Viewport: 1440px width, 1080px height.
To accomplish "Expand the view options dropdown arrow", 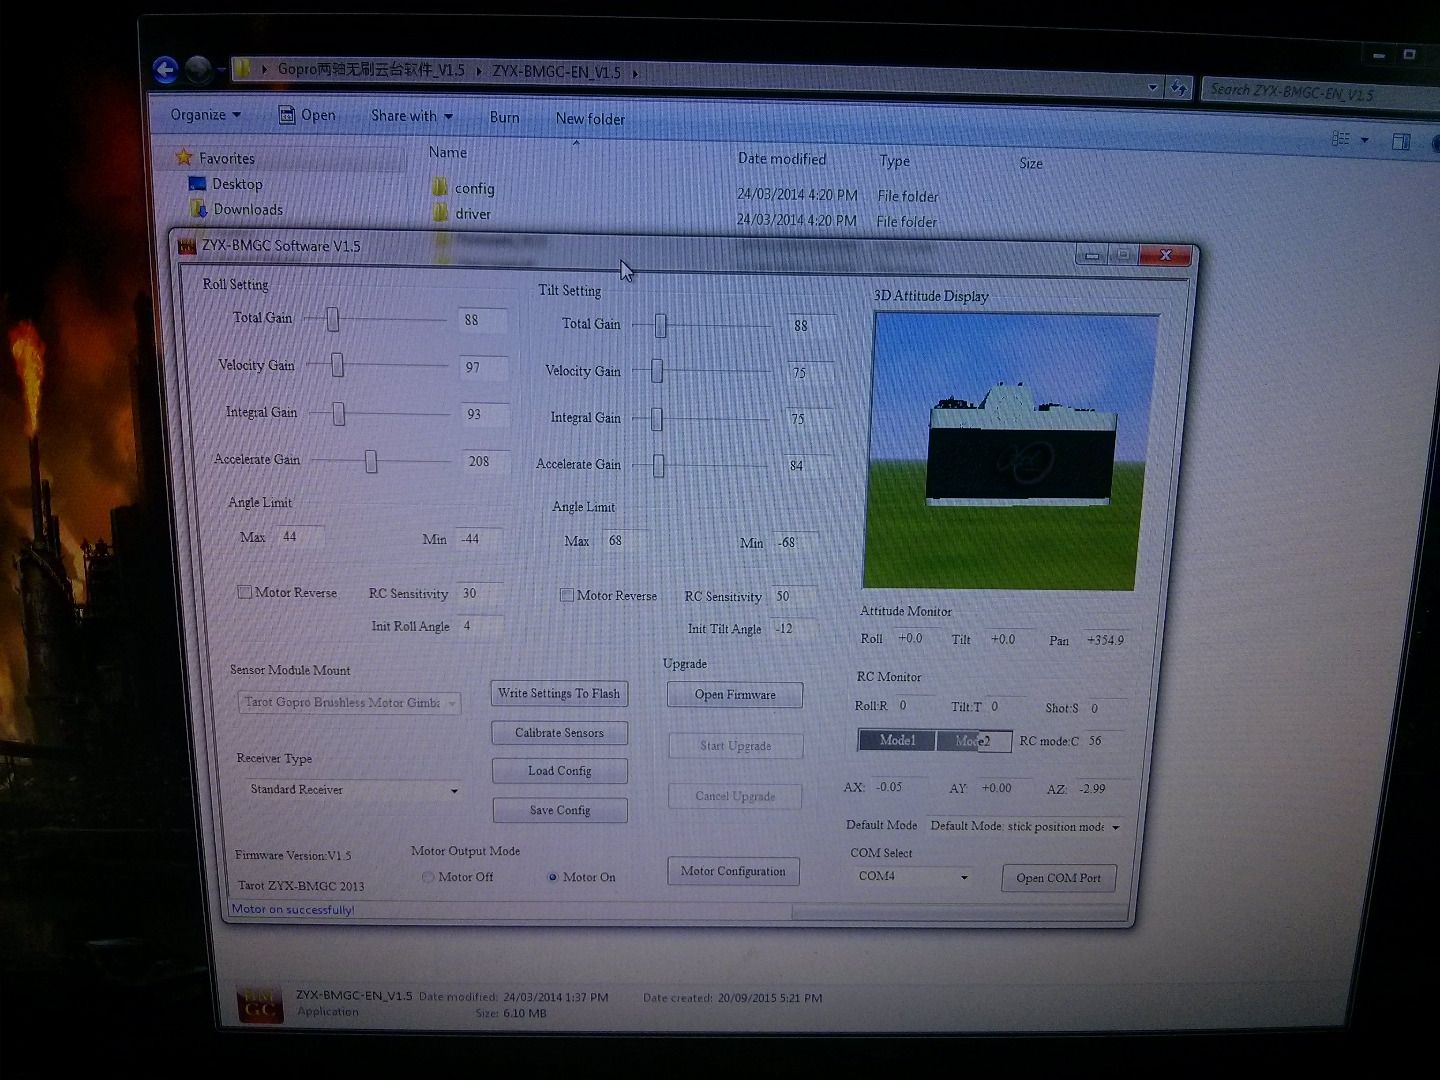I will tap(1365, 140).
